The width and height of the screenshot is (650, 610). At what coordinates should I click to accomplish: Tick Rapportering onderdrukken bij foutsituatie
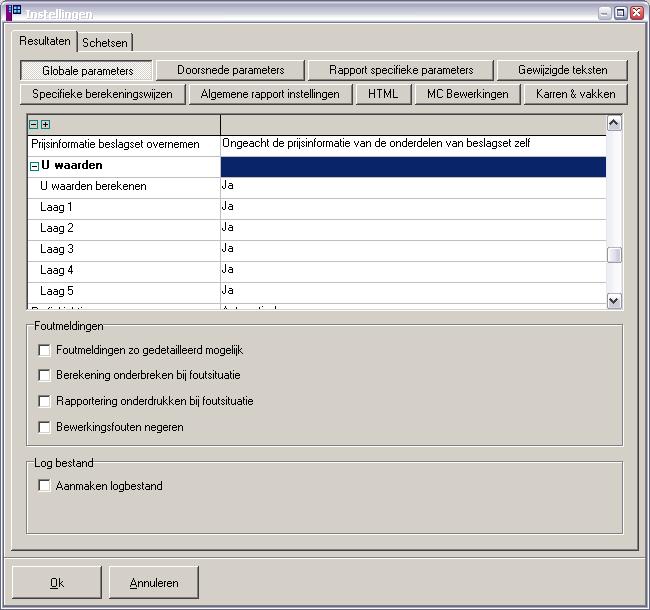pos(44,401)
